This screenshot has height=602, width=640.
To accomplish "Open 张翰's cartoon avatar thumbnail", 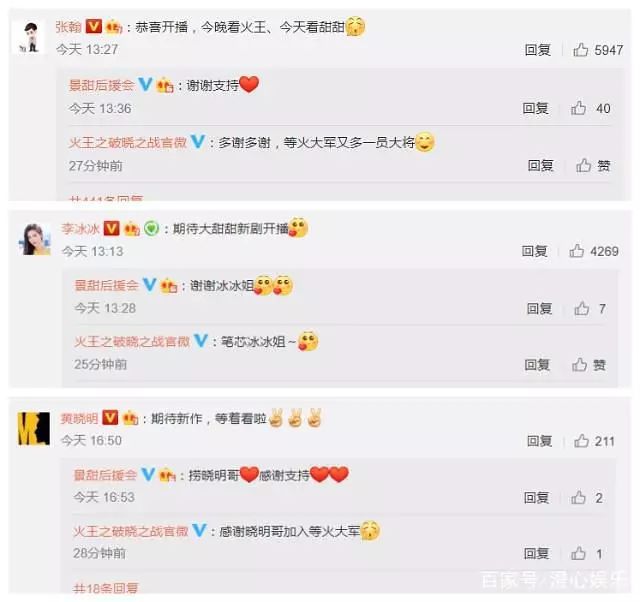I will [x=30, y=38].
